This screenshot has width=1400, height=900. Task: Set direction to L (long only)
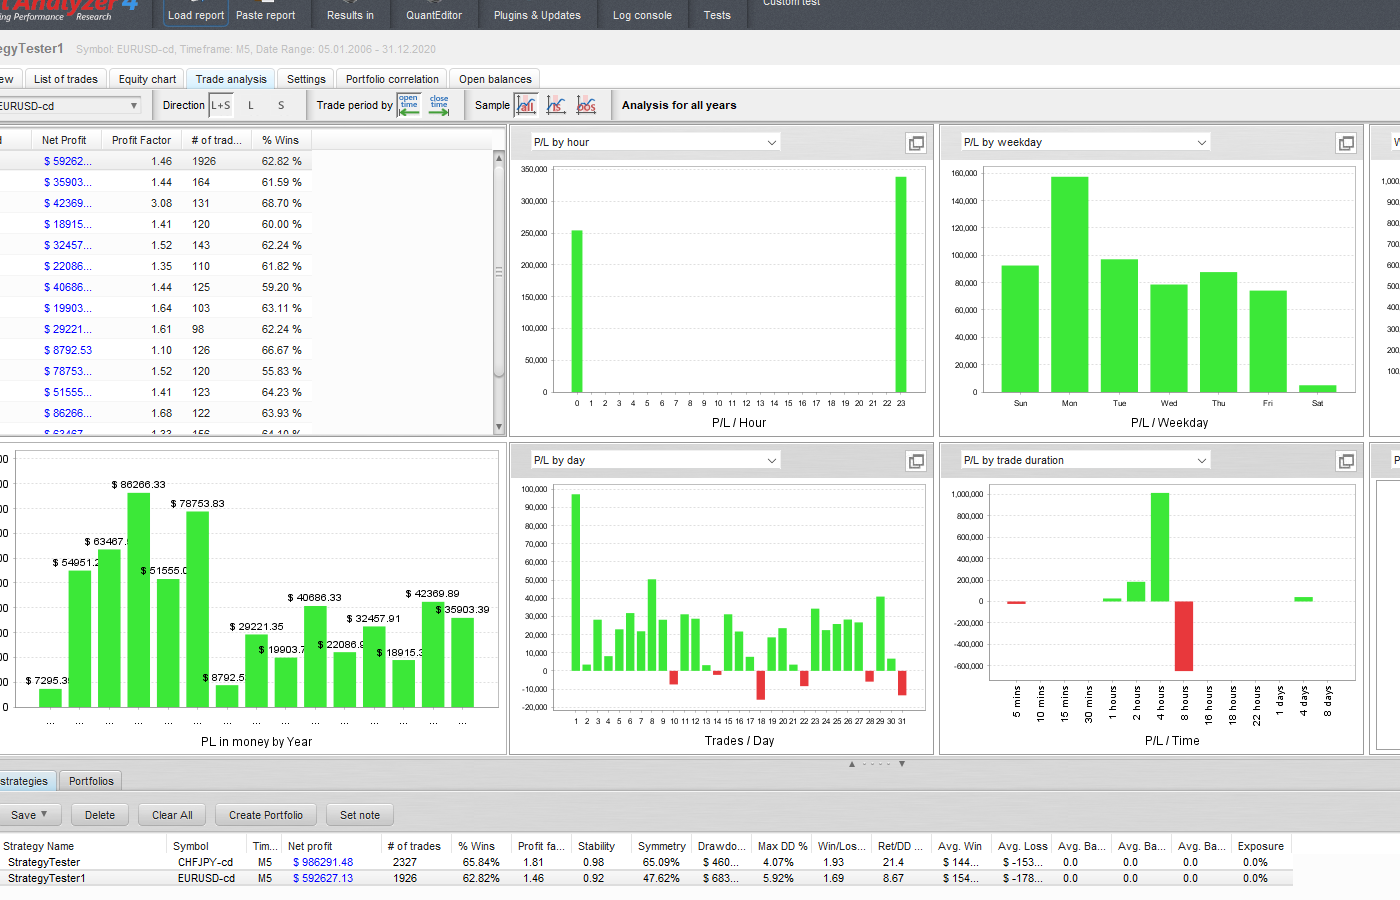coord(251,105)
